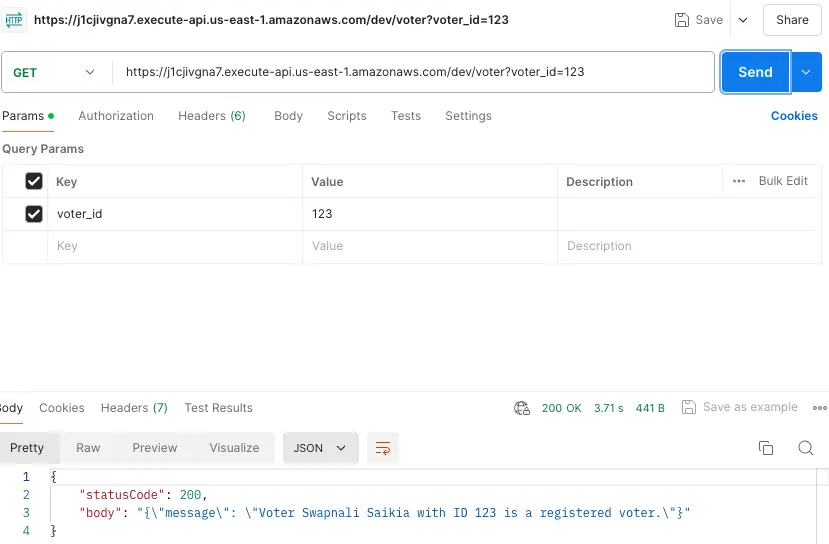The image size is (829, 544).
Task: Toggle the wrap lines icon
Action: pos(383,448)
